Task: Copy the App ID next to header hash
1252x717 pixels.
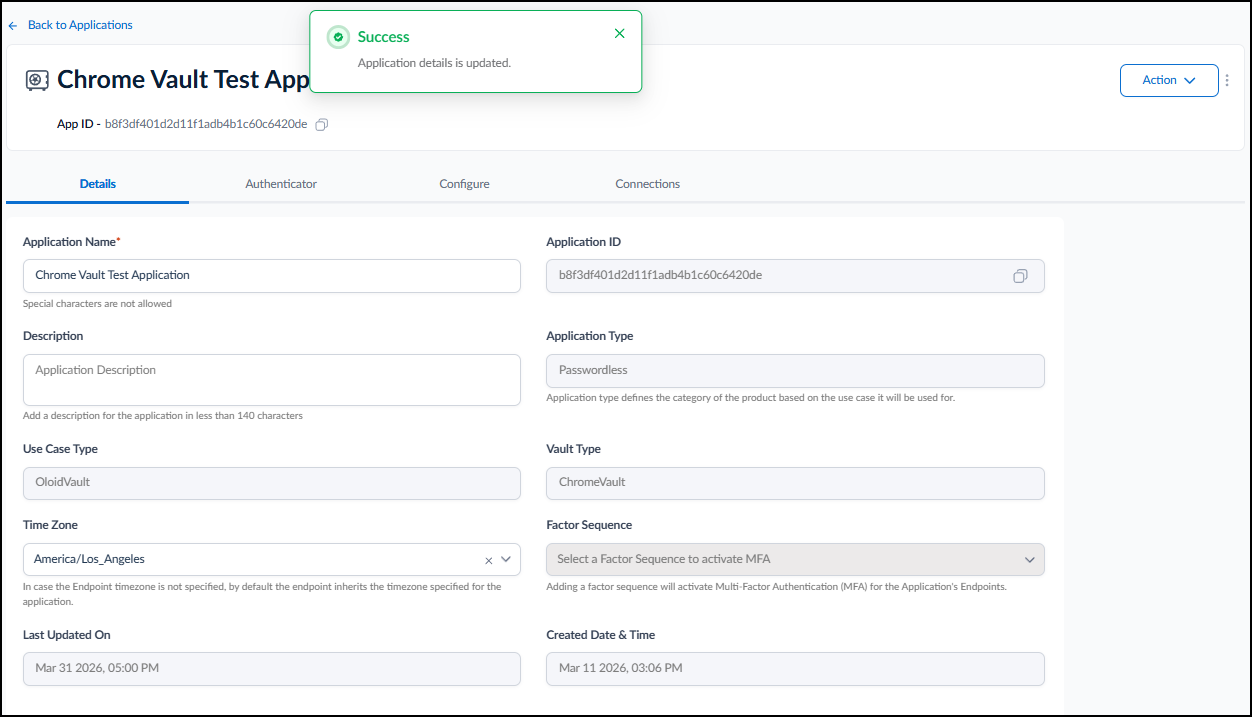Action: coord(322,125)
